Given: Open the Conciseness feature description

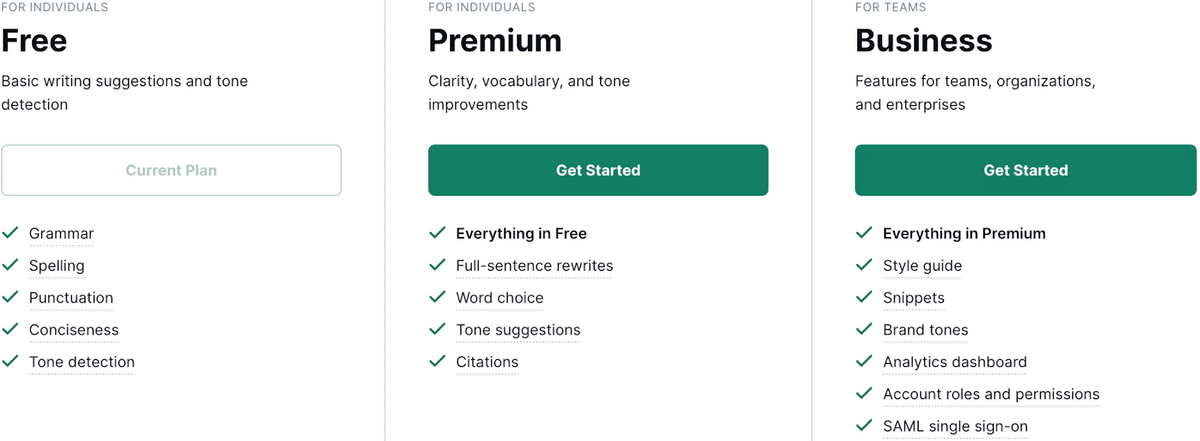Looking at the screenshot, I should (74, 330).
